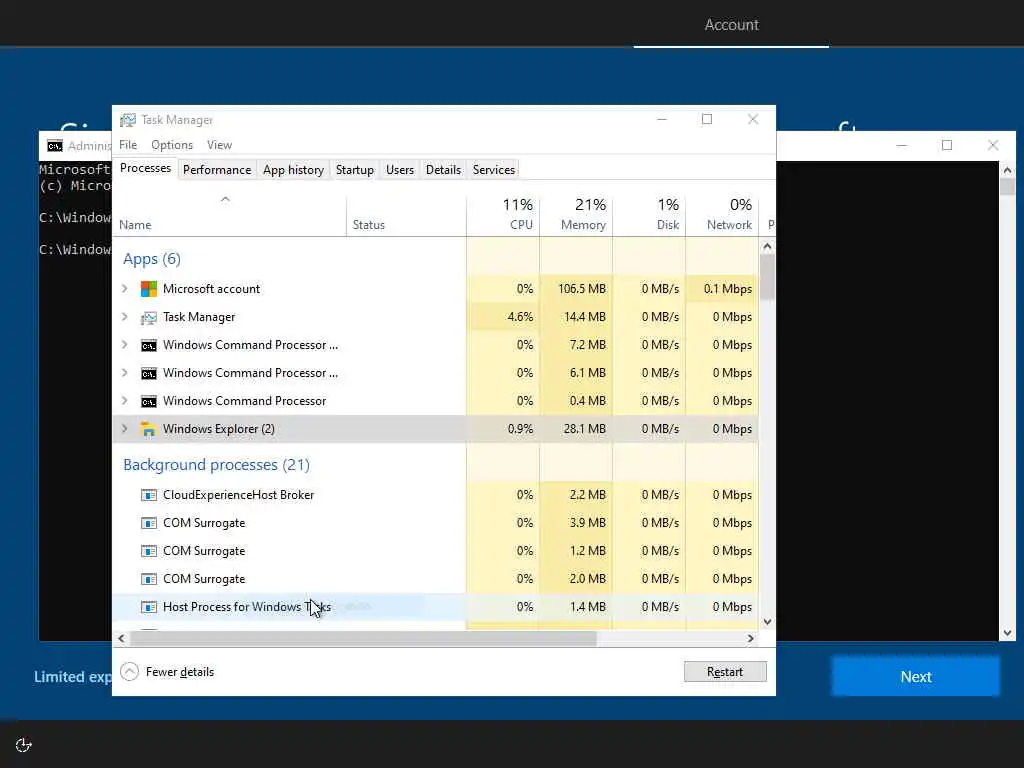This screenshot has height=768, width=1024.
Task: Expand the 0.4 MB Windows Command Processor row
Action: point(124,401)
